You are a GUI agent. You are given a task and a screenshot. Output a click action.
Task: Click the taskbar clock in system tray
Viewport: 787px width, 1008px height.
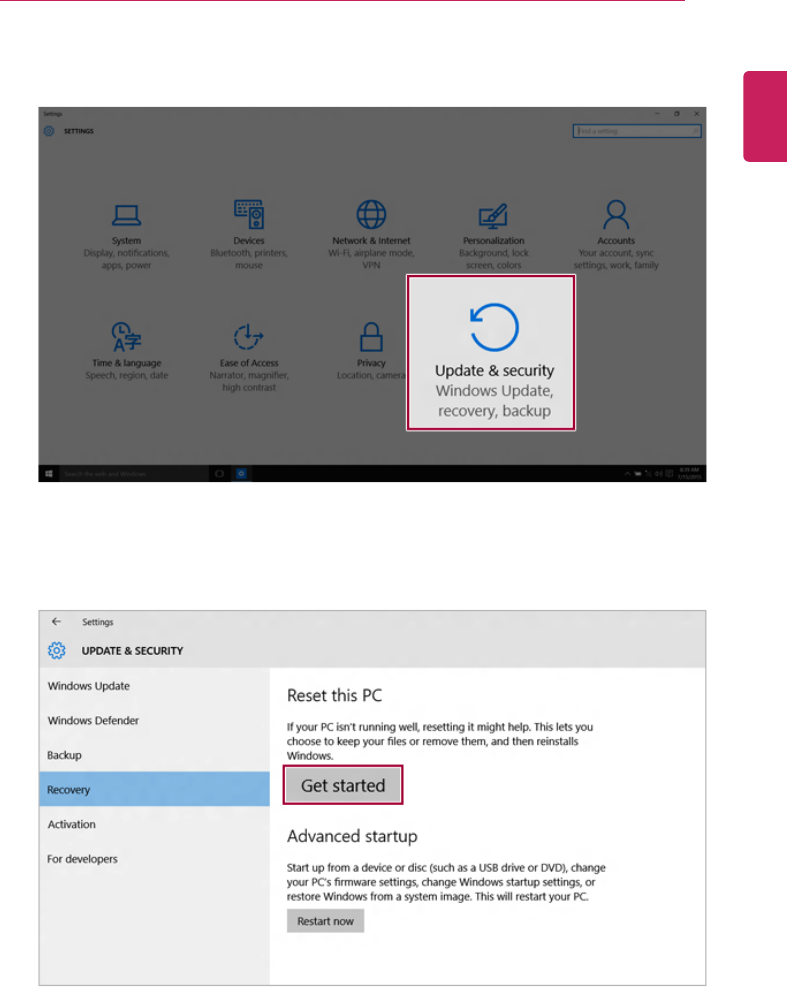point(689,474)
